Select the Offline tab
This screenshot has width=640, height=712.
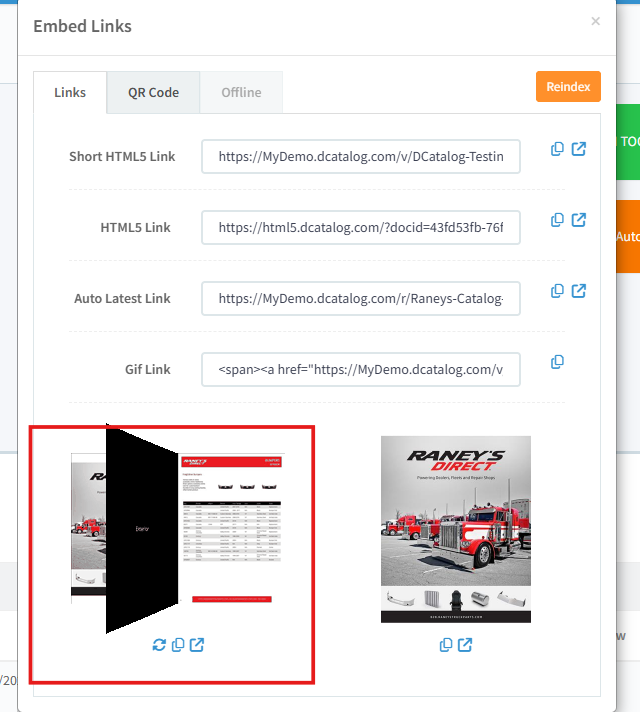241,92
